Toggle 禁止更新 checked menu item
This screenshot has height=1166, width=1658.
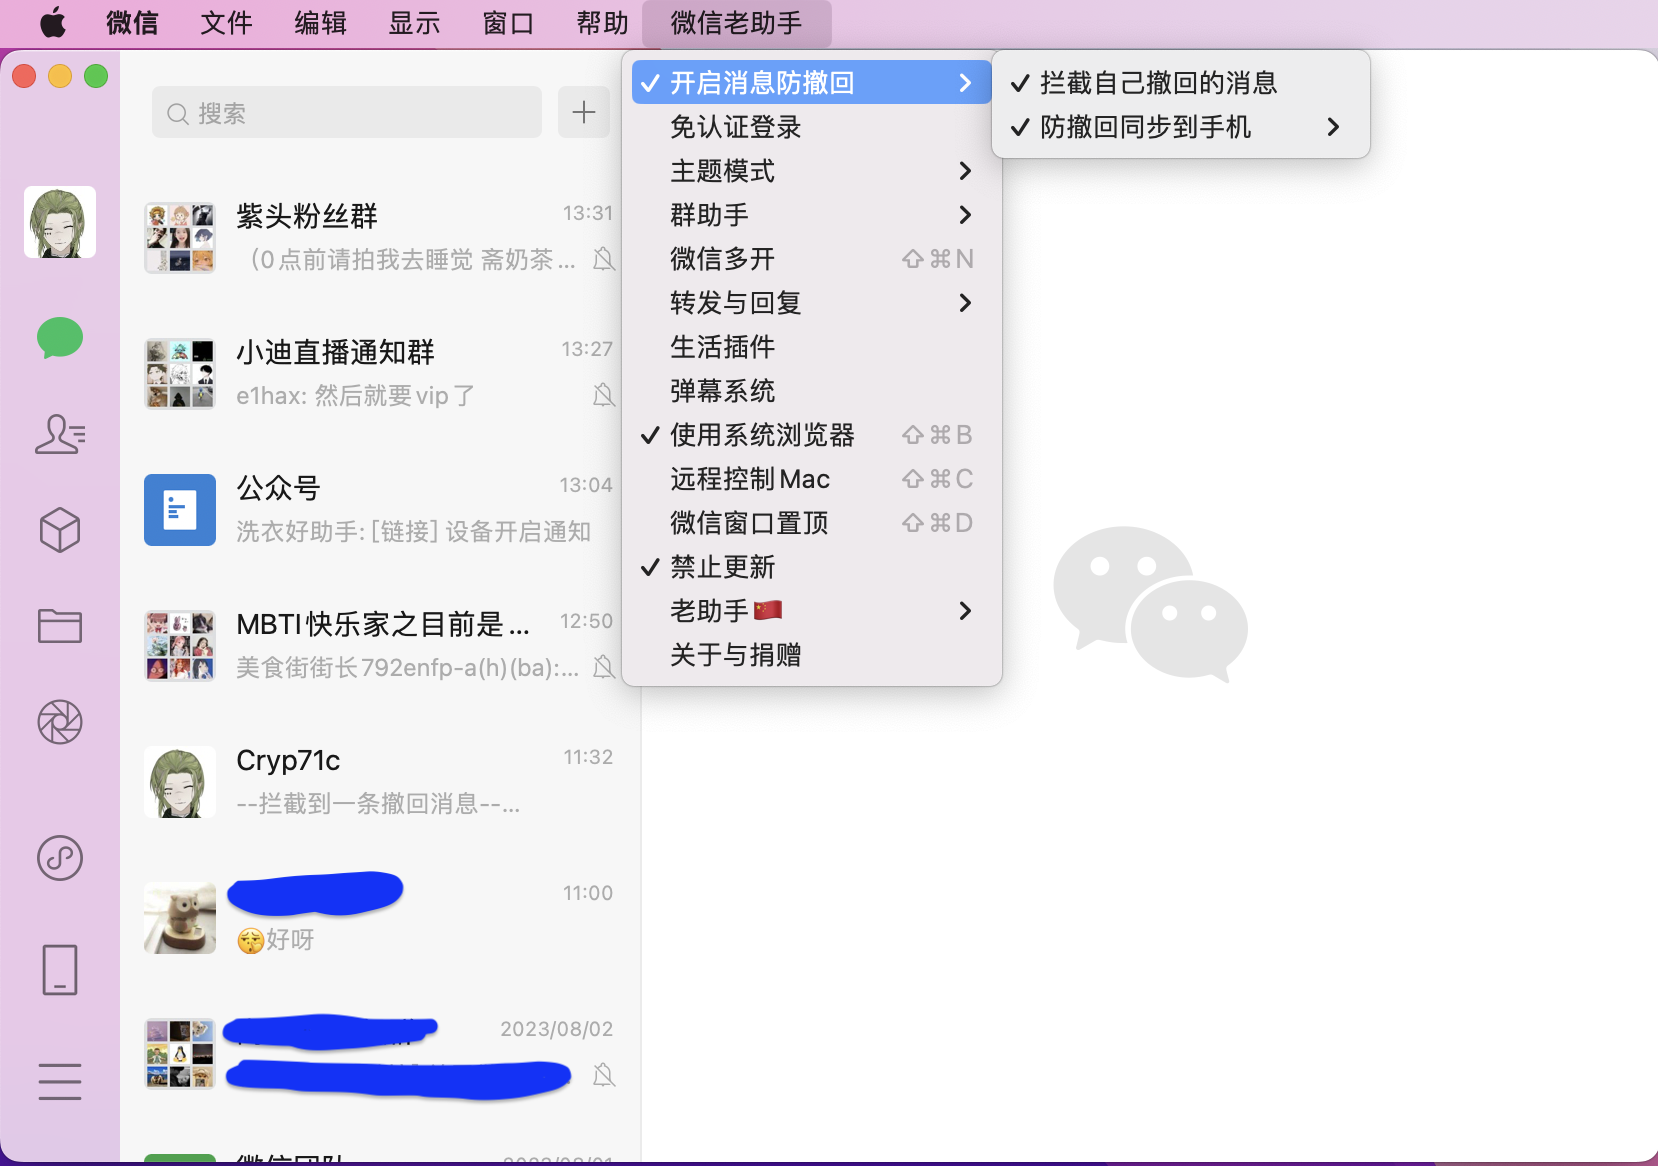pyautogui.click(x=722, y=567)
